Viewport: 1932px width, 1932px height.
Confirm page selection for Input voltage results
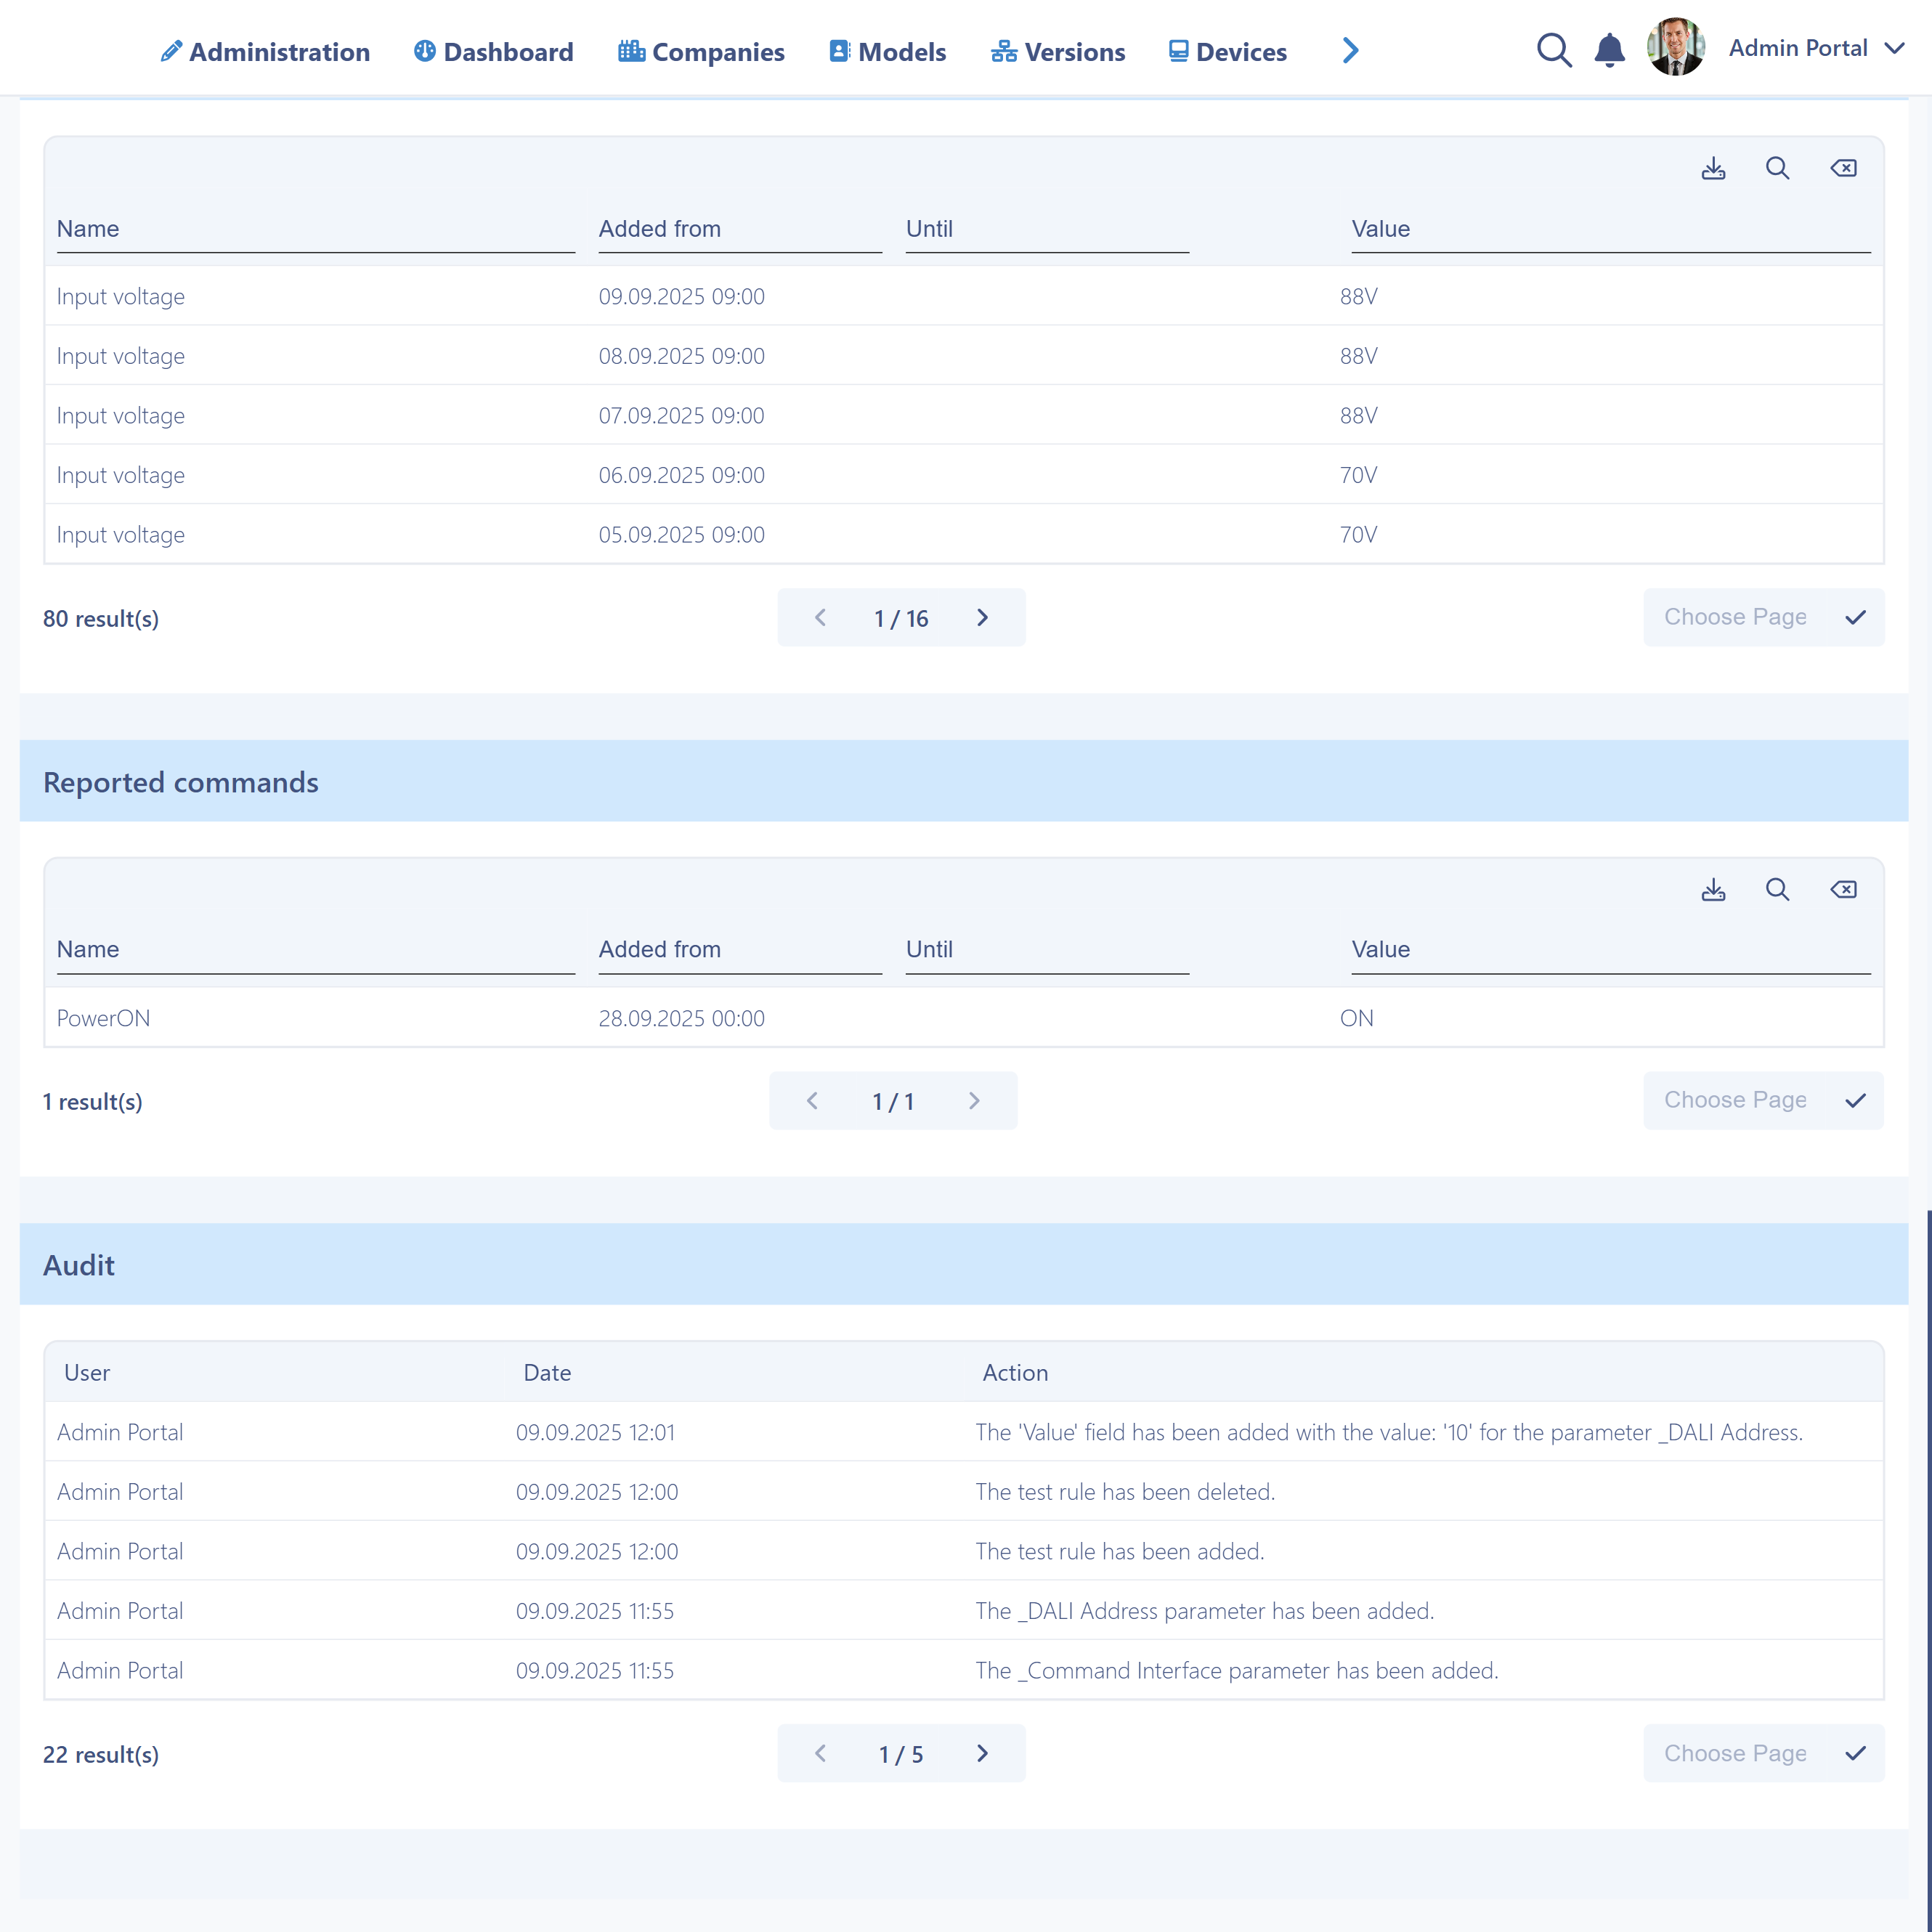1857,617
